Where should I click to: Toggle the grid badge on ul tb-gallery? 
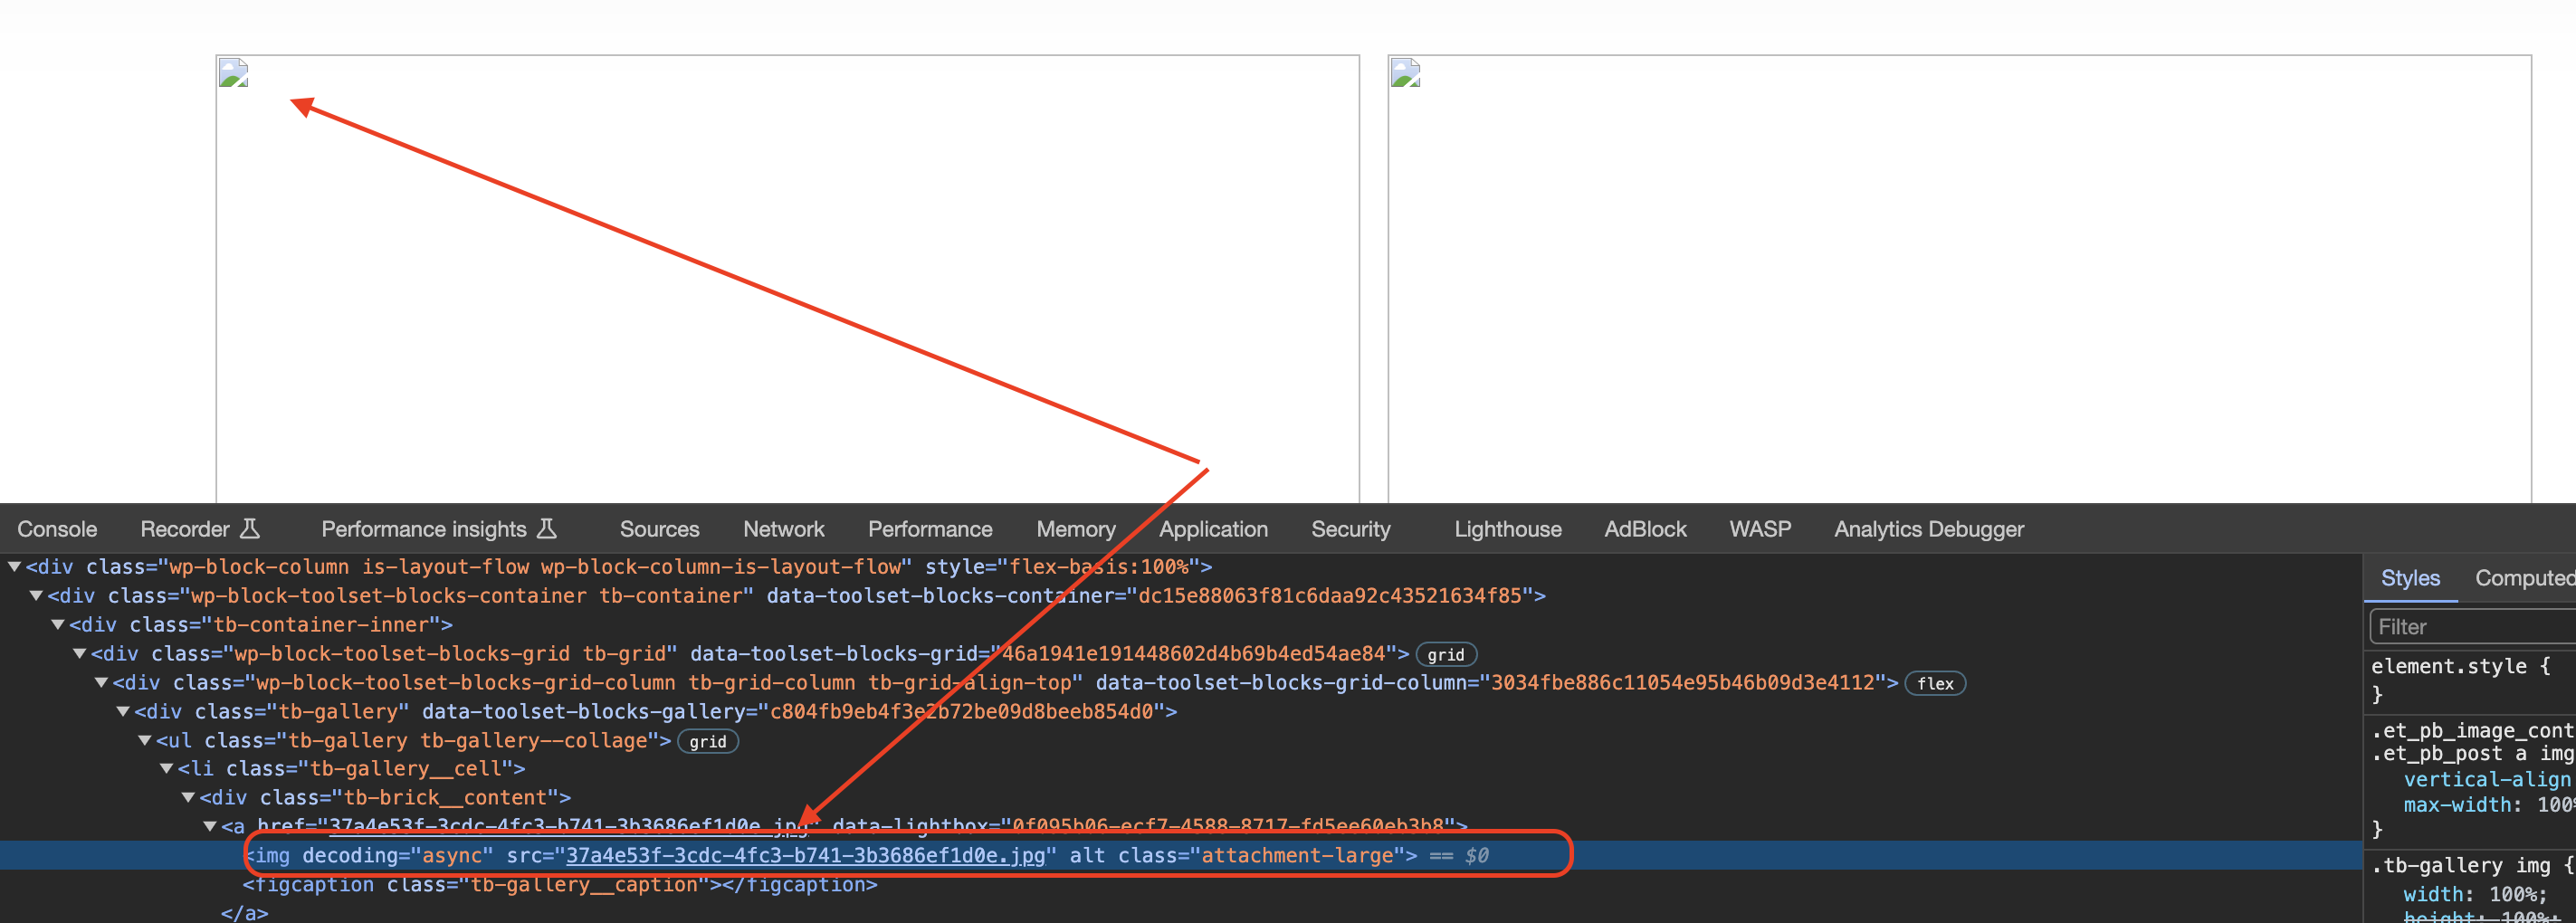708,742
